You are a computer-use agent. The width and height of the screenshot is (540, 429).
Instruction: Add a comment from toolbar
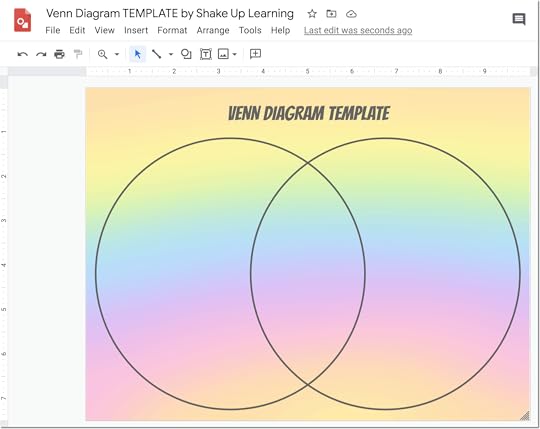(255, 54)
